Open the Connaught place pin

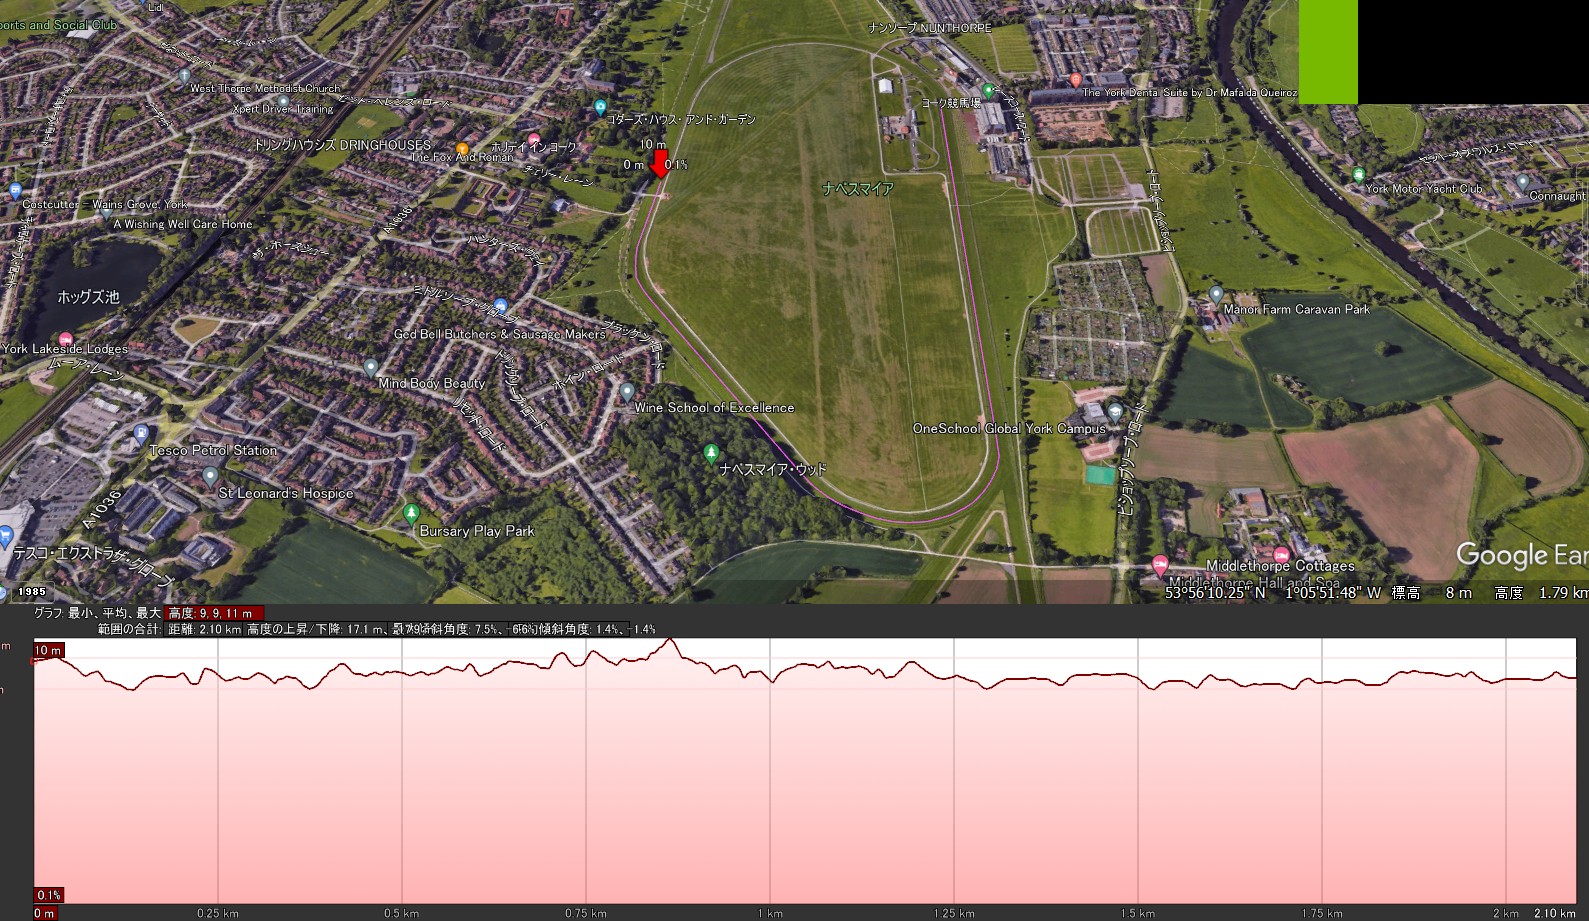pyautogui.click(x=1522, y=183)
